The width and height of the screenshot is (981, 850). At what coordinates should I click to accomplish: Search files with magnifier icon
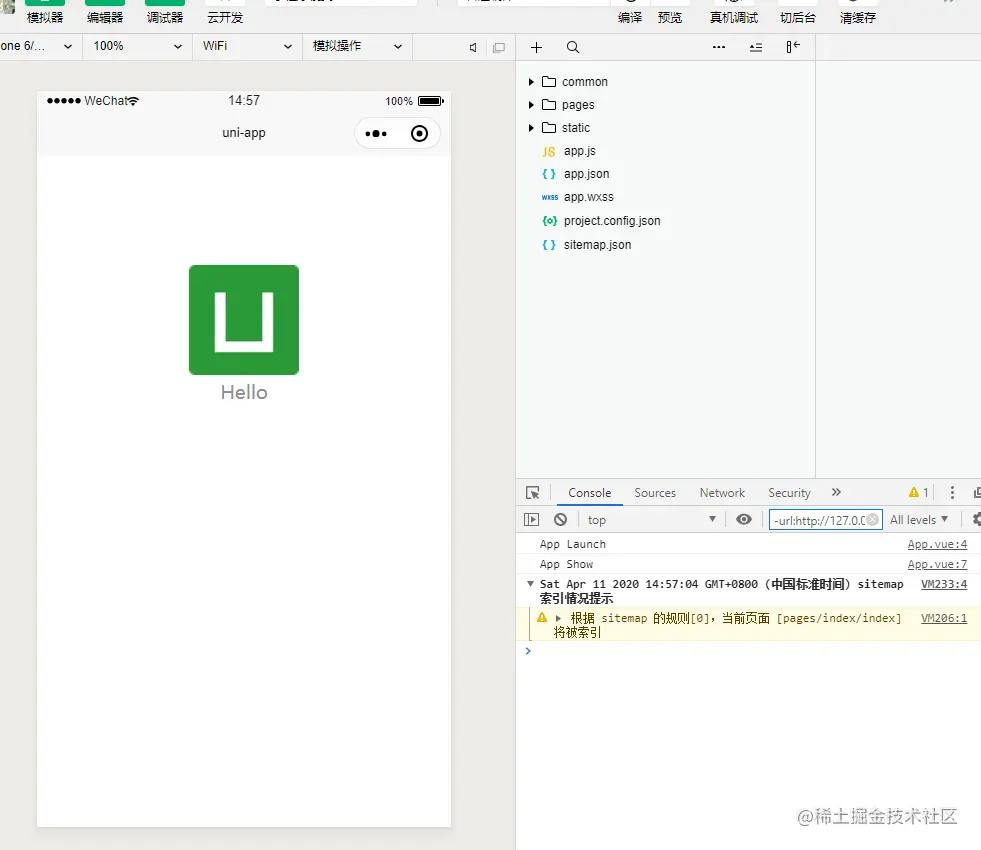pyautogui.click(x=572, y=48)
